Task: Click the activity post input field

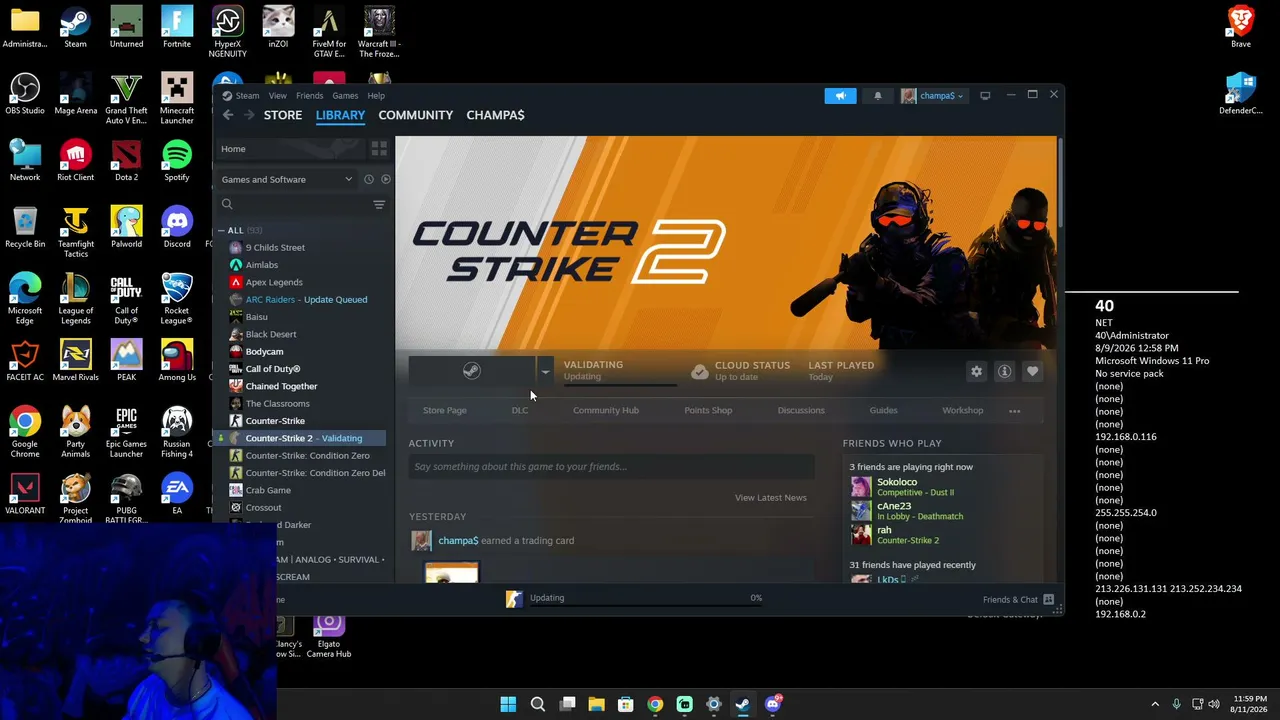Action: [x=612, y=467]
